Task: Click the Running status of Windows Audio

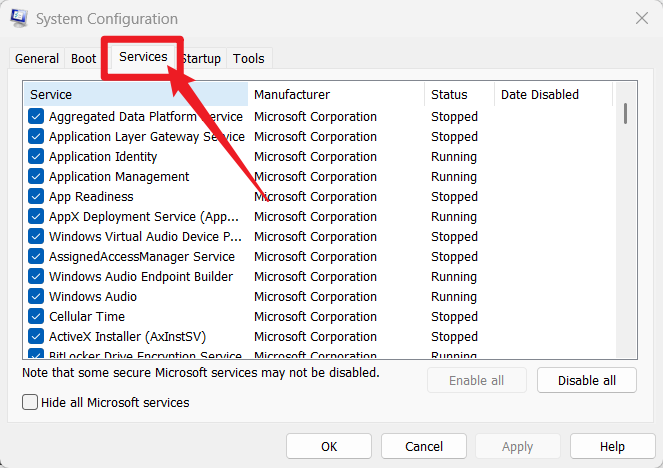Action: pos(454,297)
